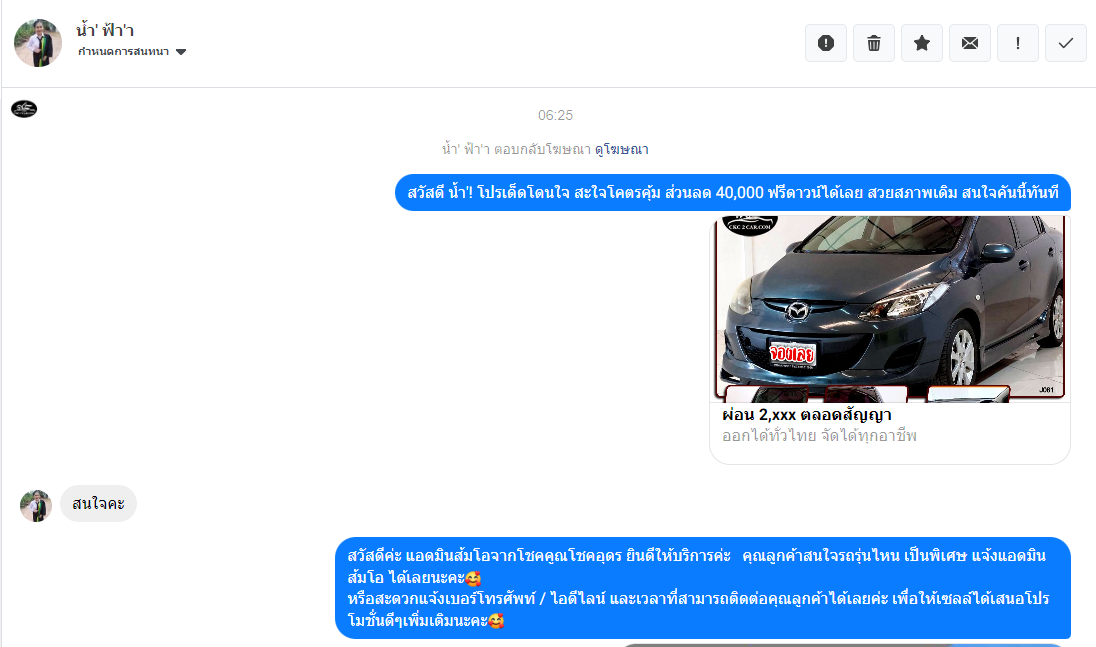The height and width of the screenshot is (647, 1096).
Task: Flag conversation as priority with exclamation icon
Action: coord(1018,43)
